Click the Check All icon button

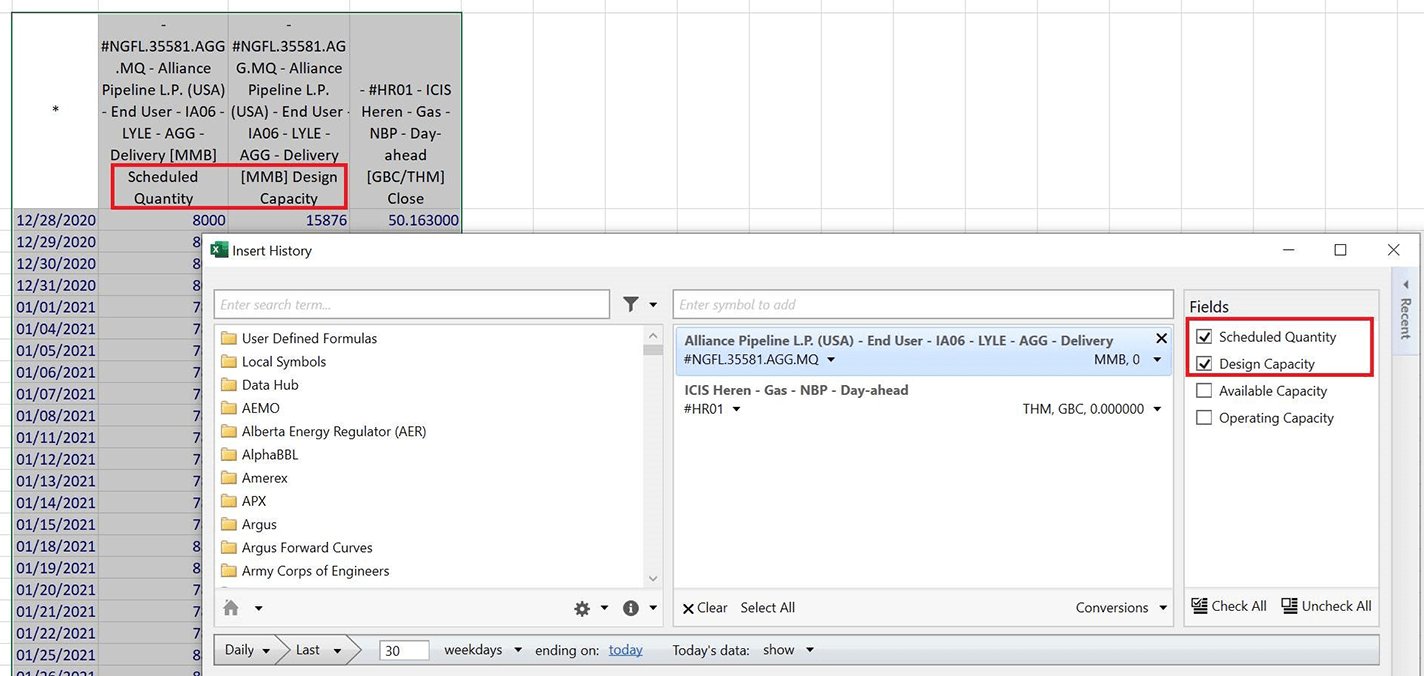click(1229, 606)
